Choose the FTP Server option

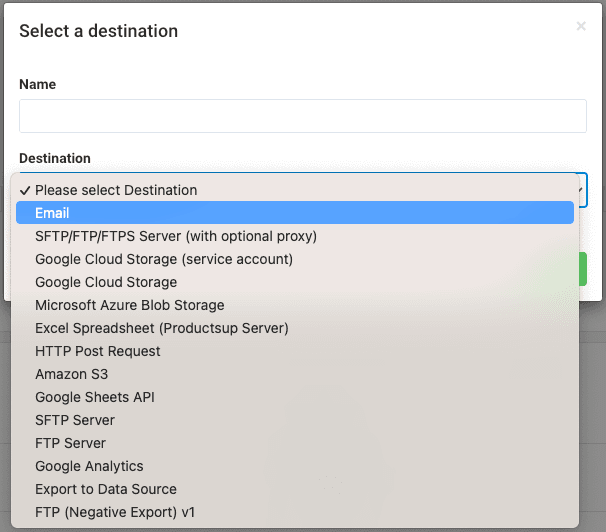(70, 443)
